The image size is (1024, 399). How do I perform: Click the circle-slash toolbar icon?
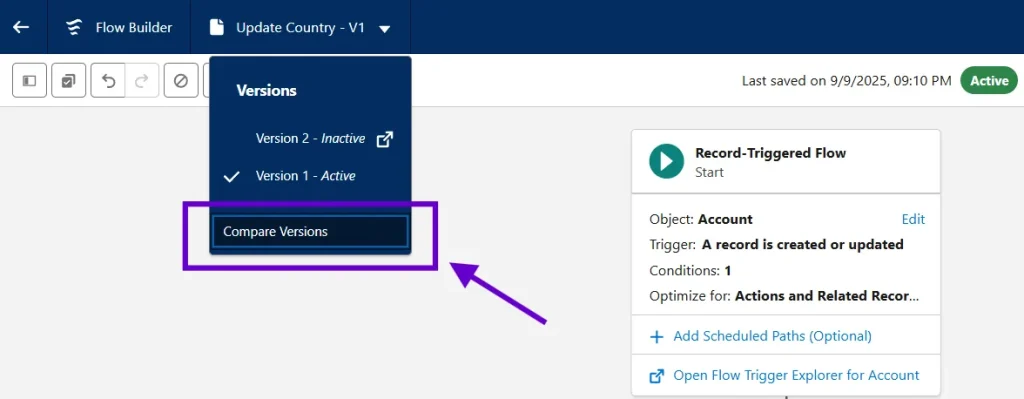181,81
